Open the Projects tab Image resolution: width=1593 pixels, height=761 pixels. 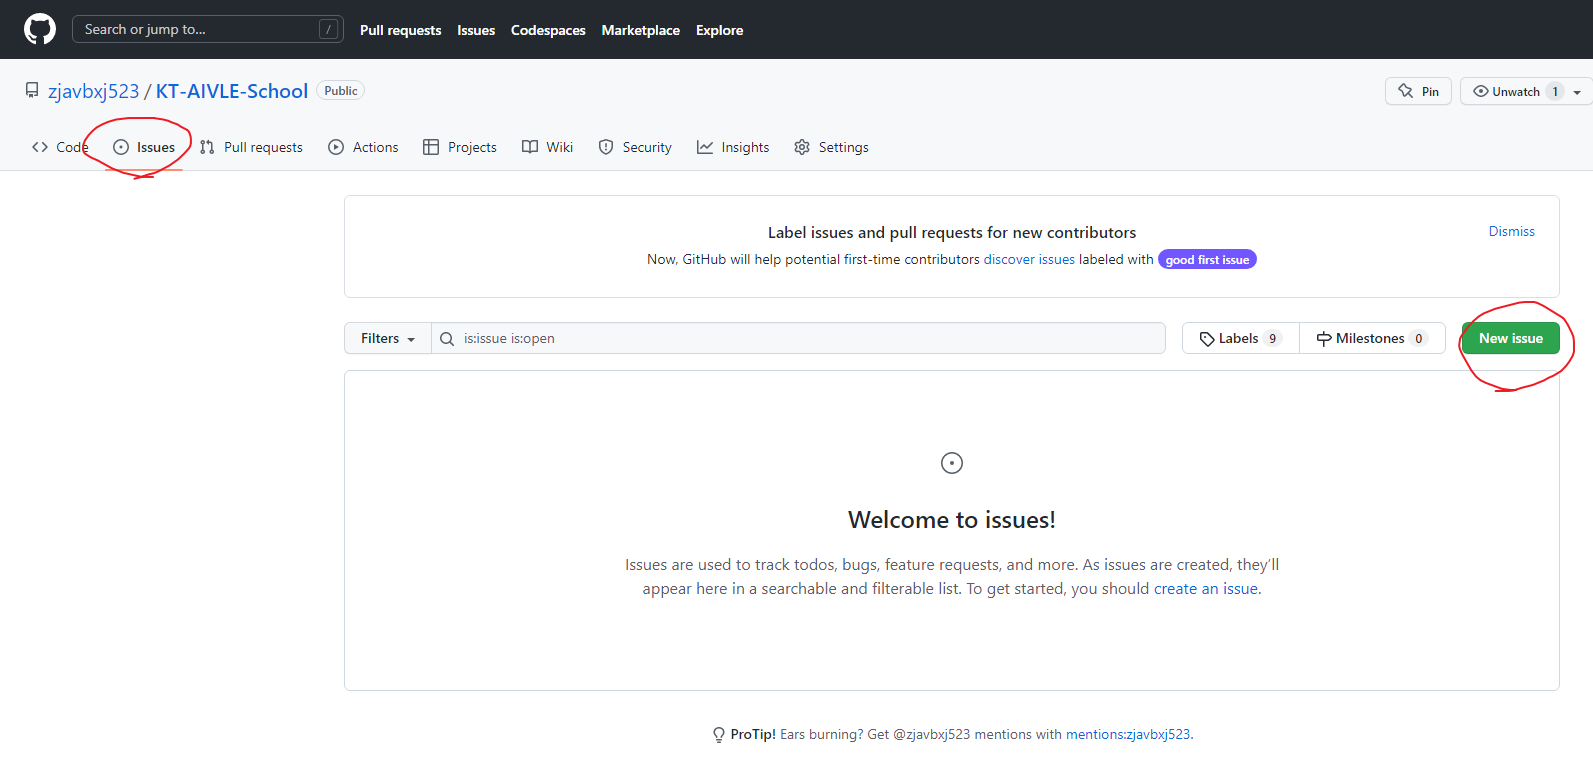click(x=460, y=147)
